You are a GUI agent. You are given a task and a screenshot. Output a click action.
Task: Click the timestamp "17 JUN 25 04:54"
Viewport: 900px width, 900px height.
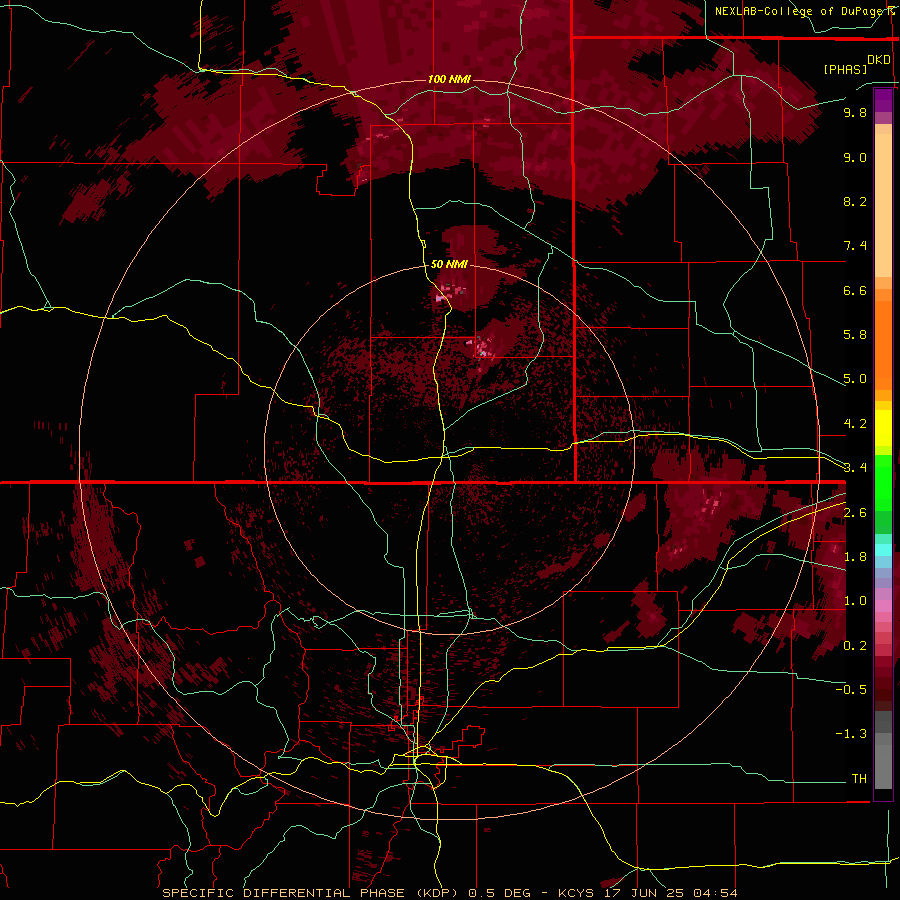(x=670, y=893)
